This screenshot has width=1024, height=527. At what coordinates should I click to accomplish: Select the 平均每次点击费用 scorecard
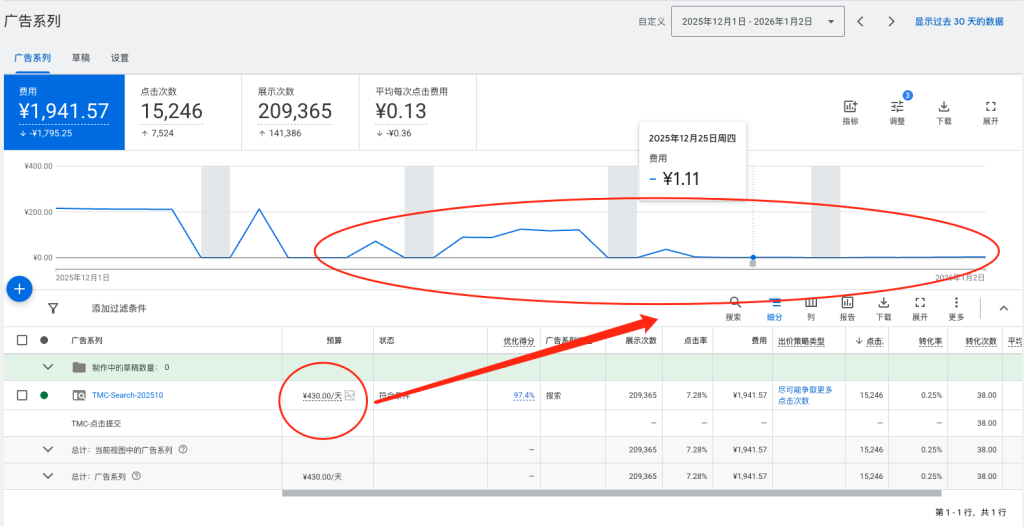417,112
